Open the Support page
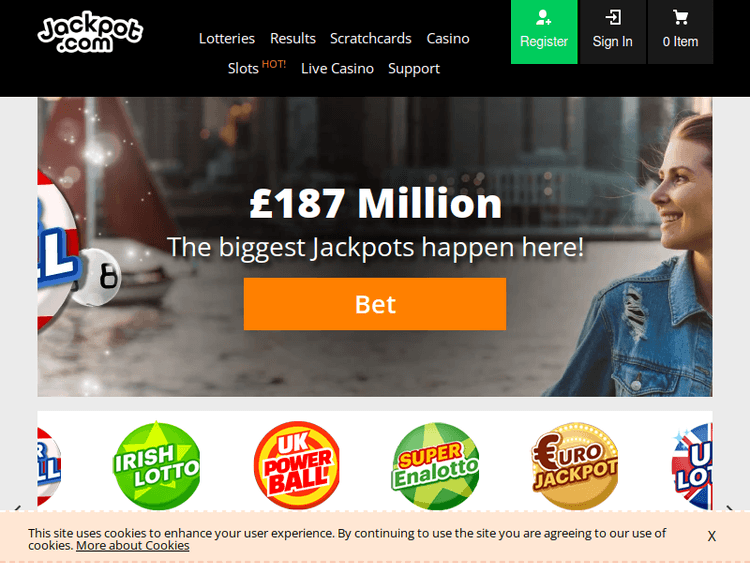This screenshot has height=563, width=750. click(x=414, y=69)
